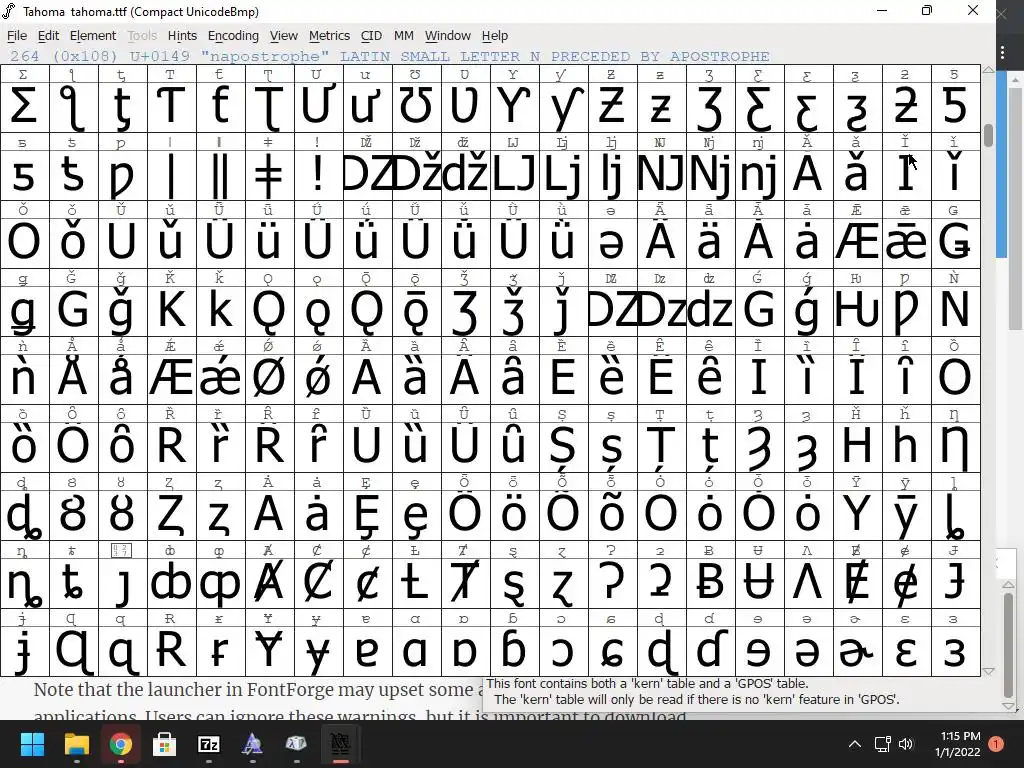1024x768 pixels.
Task: Click the font view scrollbar down arrow
Action: tap(988, 671)
